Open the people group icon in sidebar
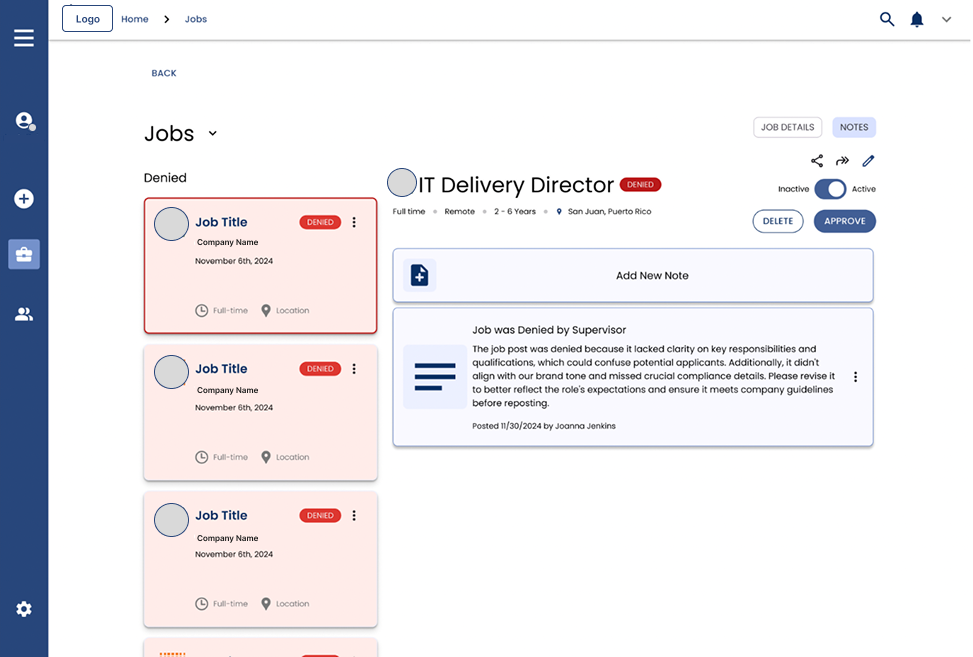Viewport: 973px width, 657px height. 24,314
